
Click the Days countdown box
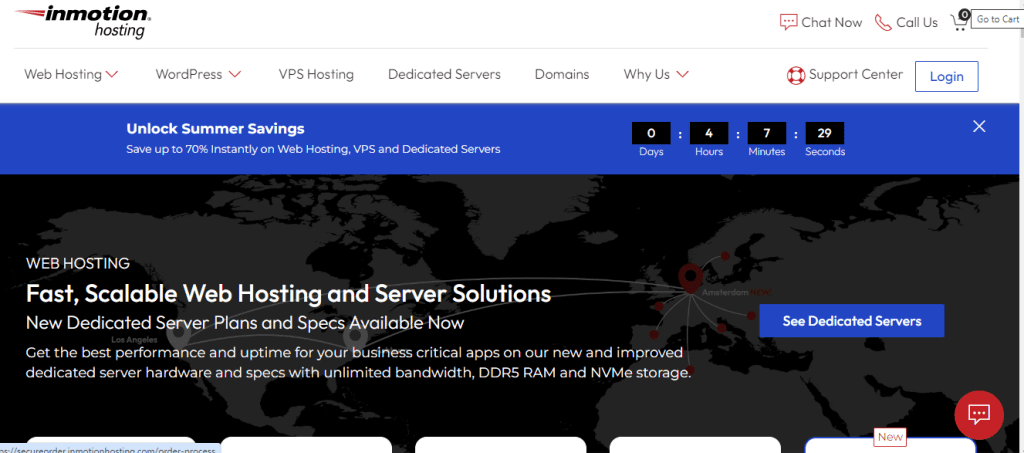tap(650, 133)
